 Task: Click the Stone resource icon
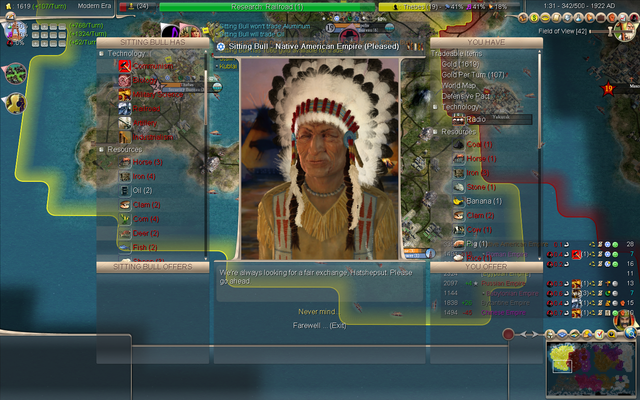pos(458,187)
